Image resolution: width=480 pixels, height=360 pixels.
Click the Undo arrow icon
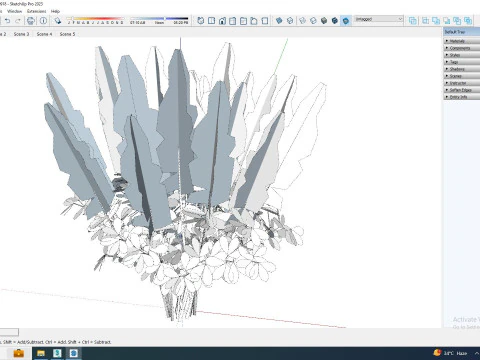point(7,21)
